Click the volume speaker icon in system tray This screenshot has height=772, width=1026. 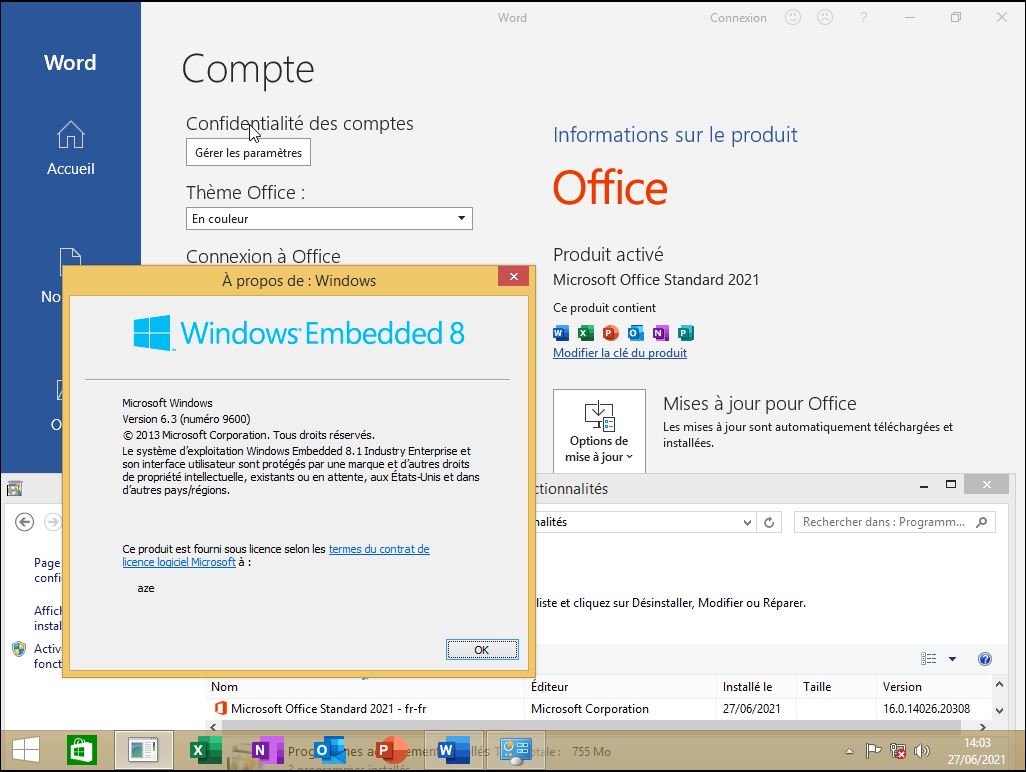pyautogui.click(x=922, y=751)
